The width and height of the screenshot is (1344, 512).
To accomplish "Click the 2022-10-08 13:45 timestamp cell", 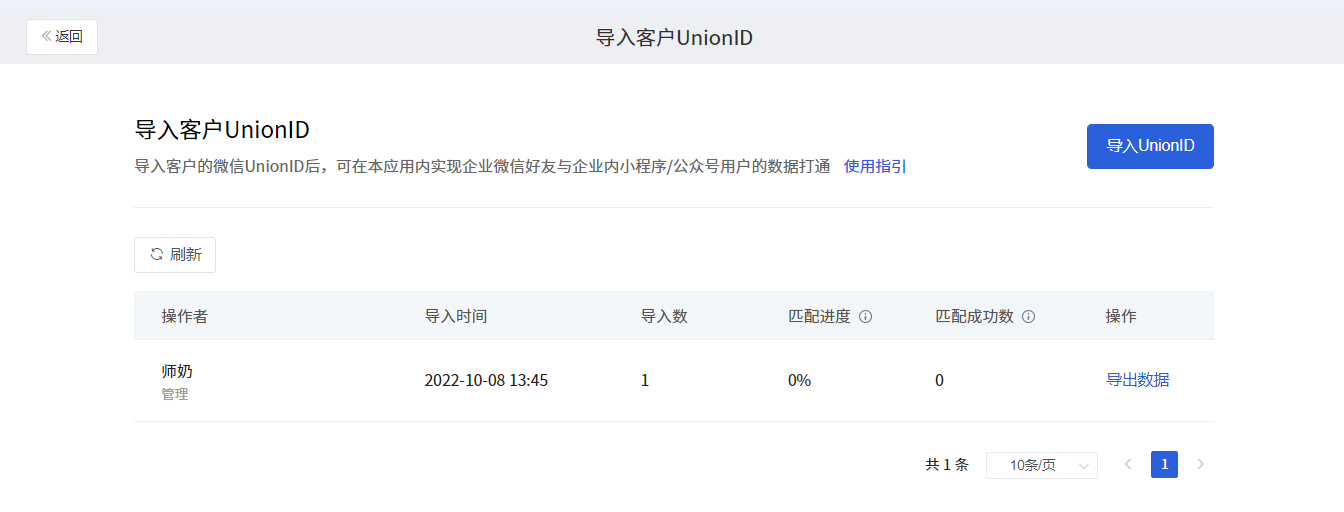I will 486,381.
